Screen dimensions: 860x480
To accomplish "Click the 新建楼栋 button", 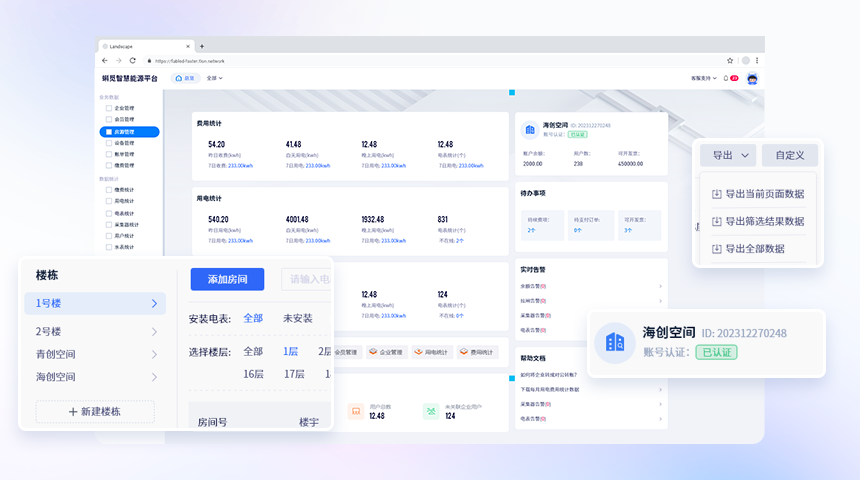I will click(x=95, y=412).
